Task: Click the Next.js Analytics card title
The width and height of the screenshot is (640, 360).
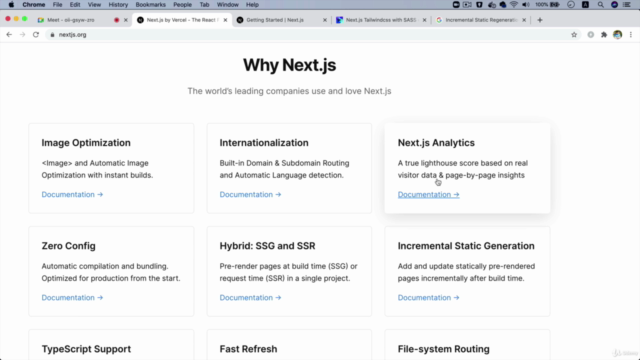Action: coord(436,143)
